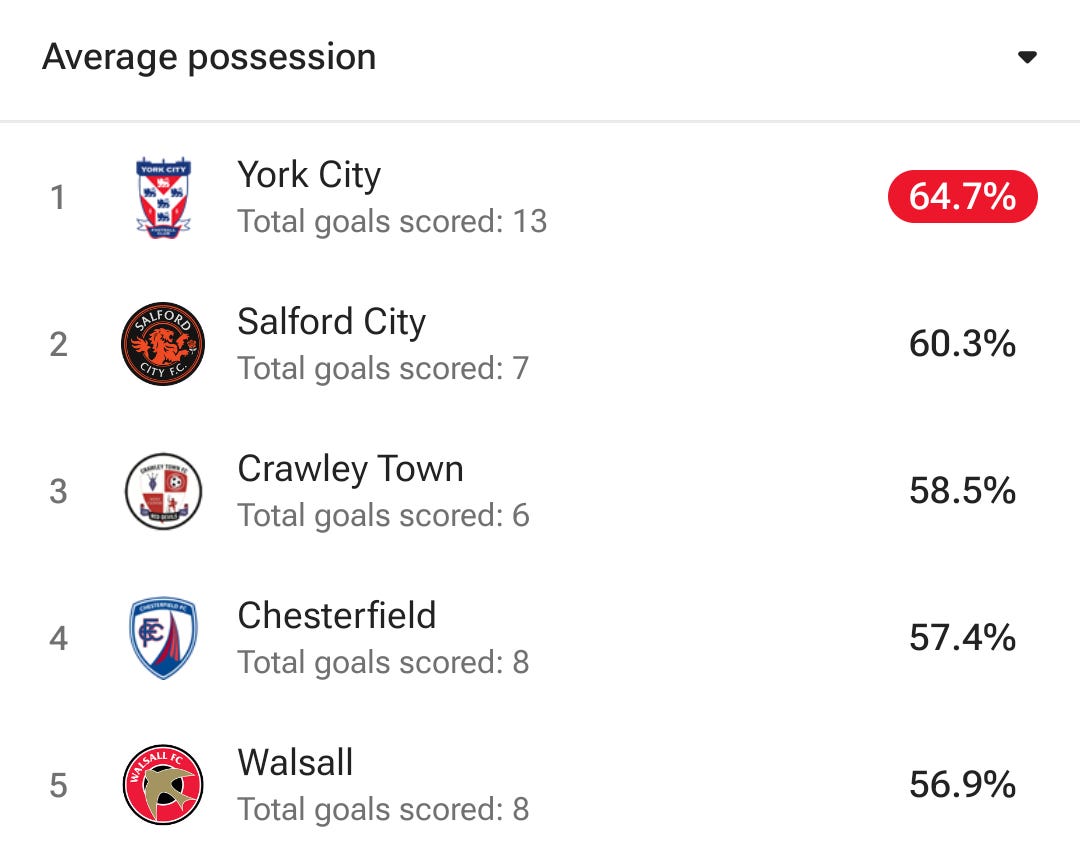Open the Chesterfield team name
The width and height of the screenshot is (1080, 854).
(337, 615)
